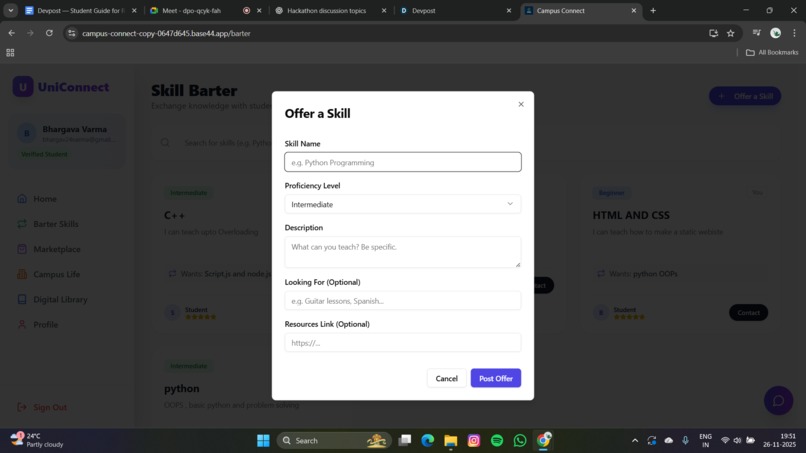
Task: Switch to Hackathon discussion topics tab
Action: [x=326, y=10]
